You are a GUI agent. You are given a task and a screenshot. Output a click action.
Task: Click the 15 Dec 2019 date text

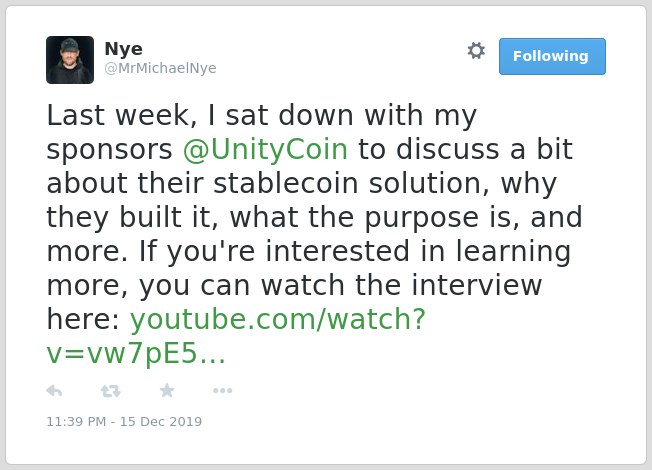click(x=161, y=421)
